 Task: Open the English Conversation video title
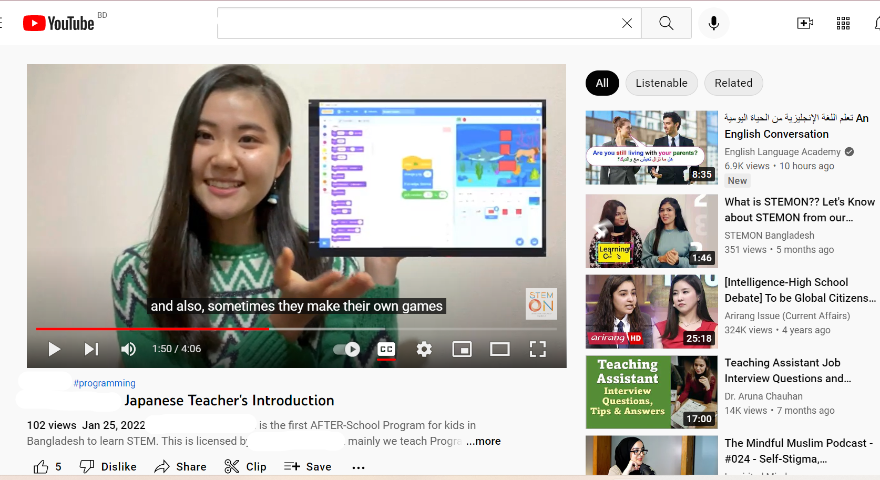(796, 126)
